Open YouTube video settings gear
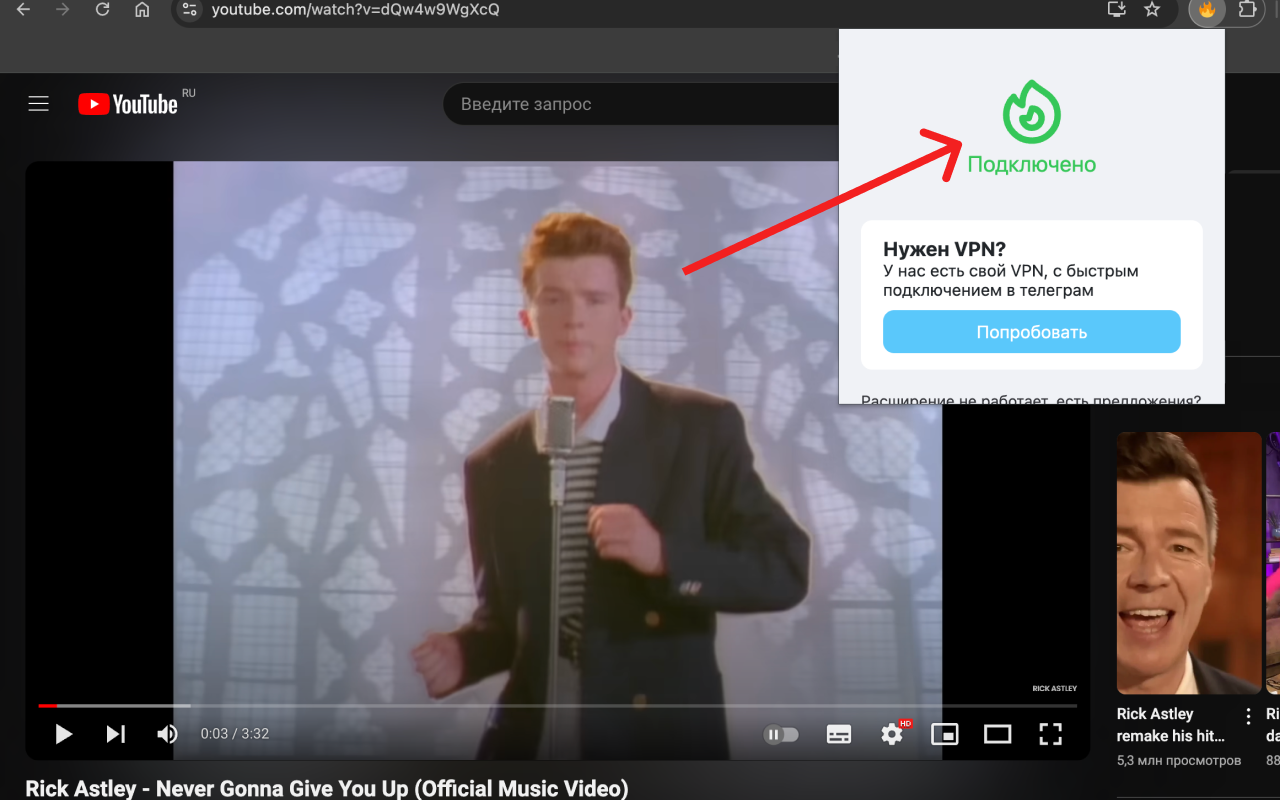The width and height of the screenshot is (1280, 800). point(891,733)
